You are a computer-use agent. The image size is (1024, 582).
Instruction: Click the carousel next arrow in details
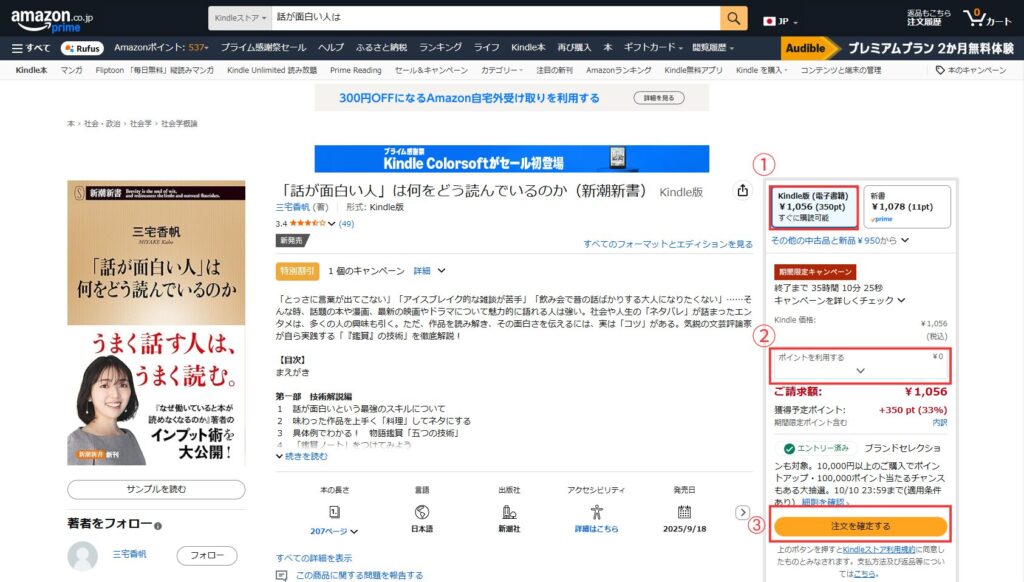tap(742, 512)
